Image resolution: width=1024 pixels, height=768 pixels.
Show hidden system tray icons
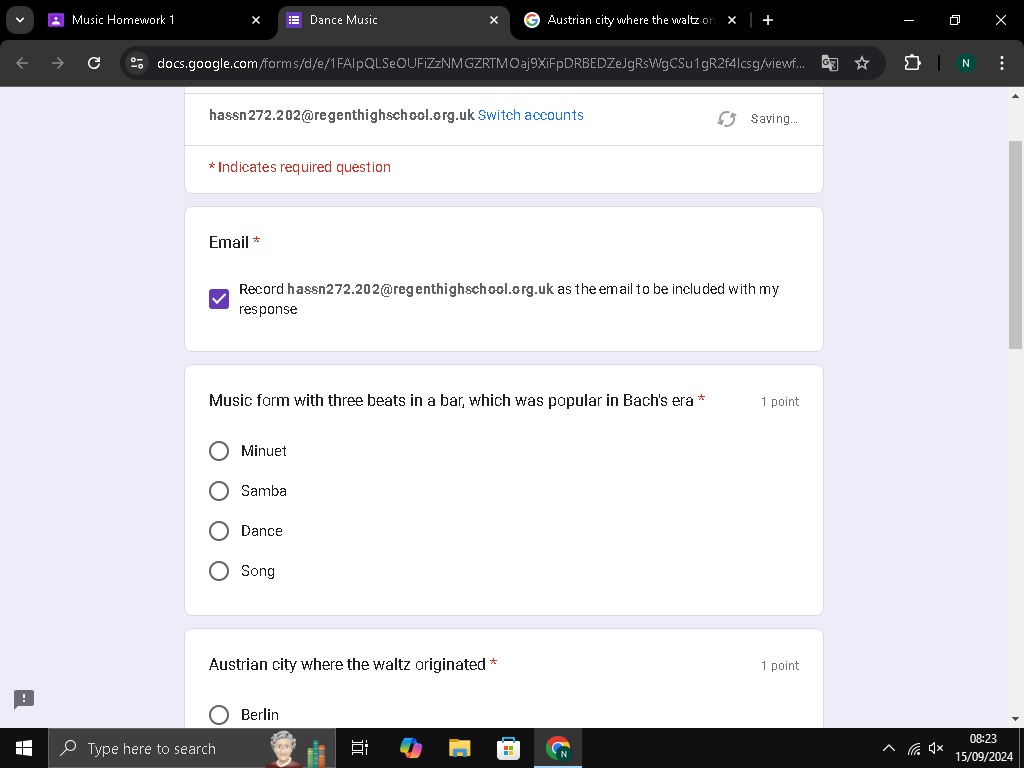pyautogui.click(x=889, y=748)
